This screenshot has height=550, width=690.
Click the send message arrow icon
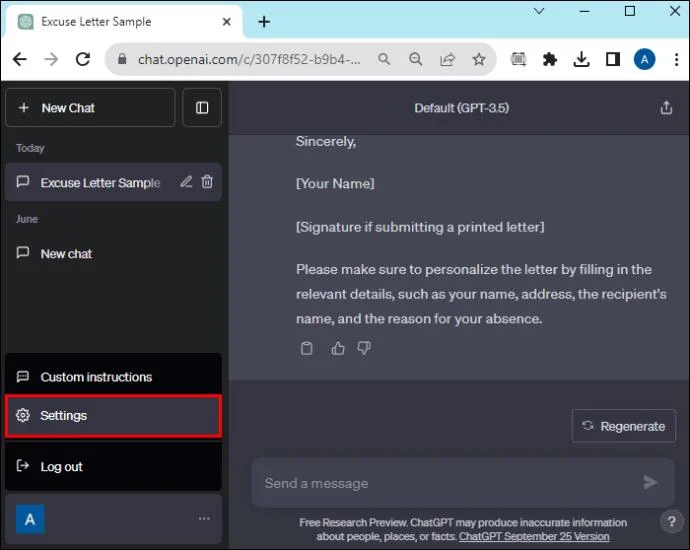pyautogui.click(x=650, y=483)
